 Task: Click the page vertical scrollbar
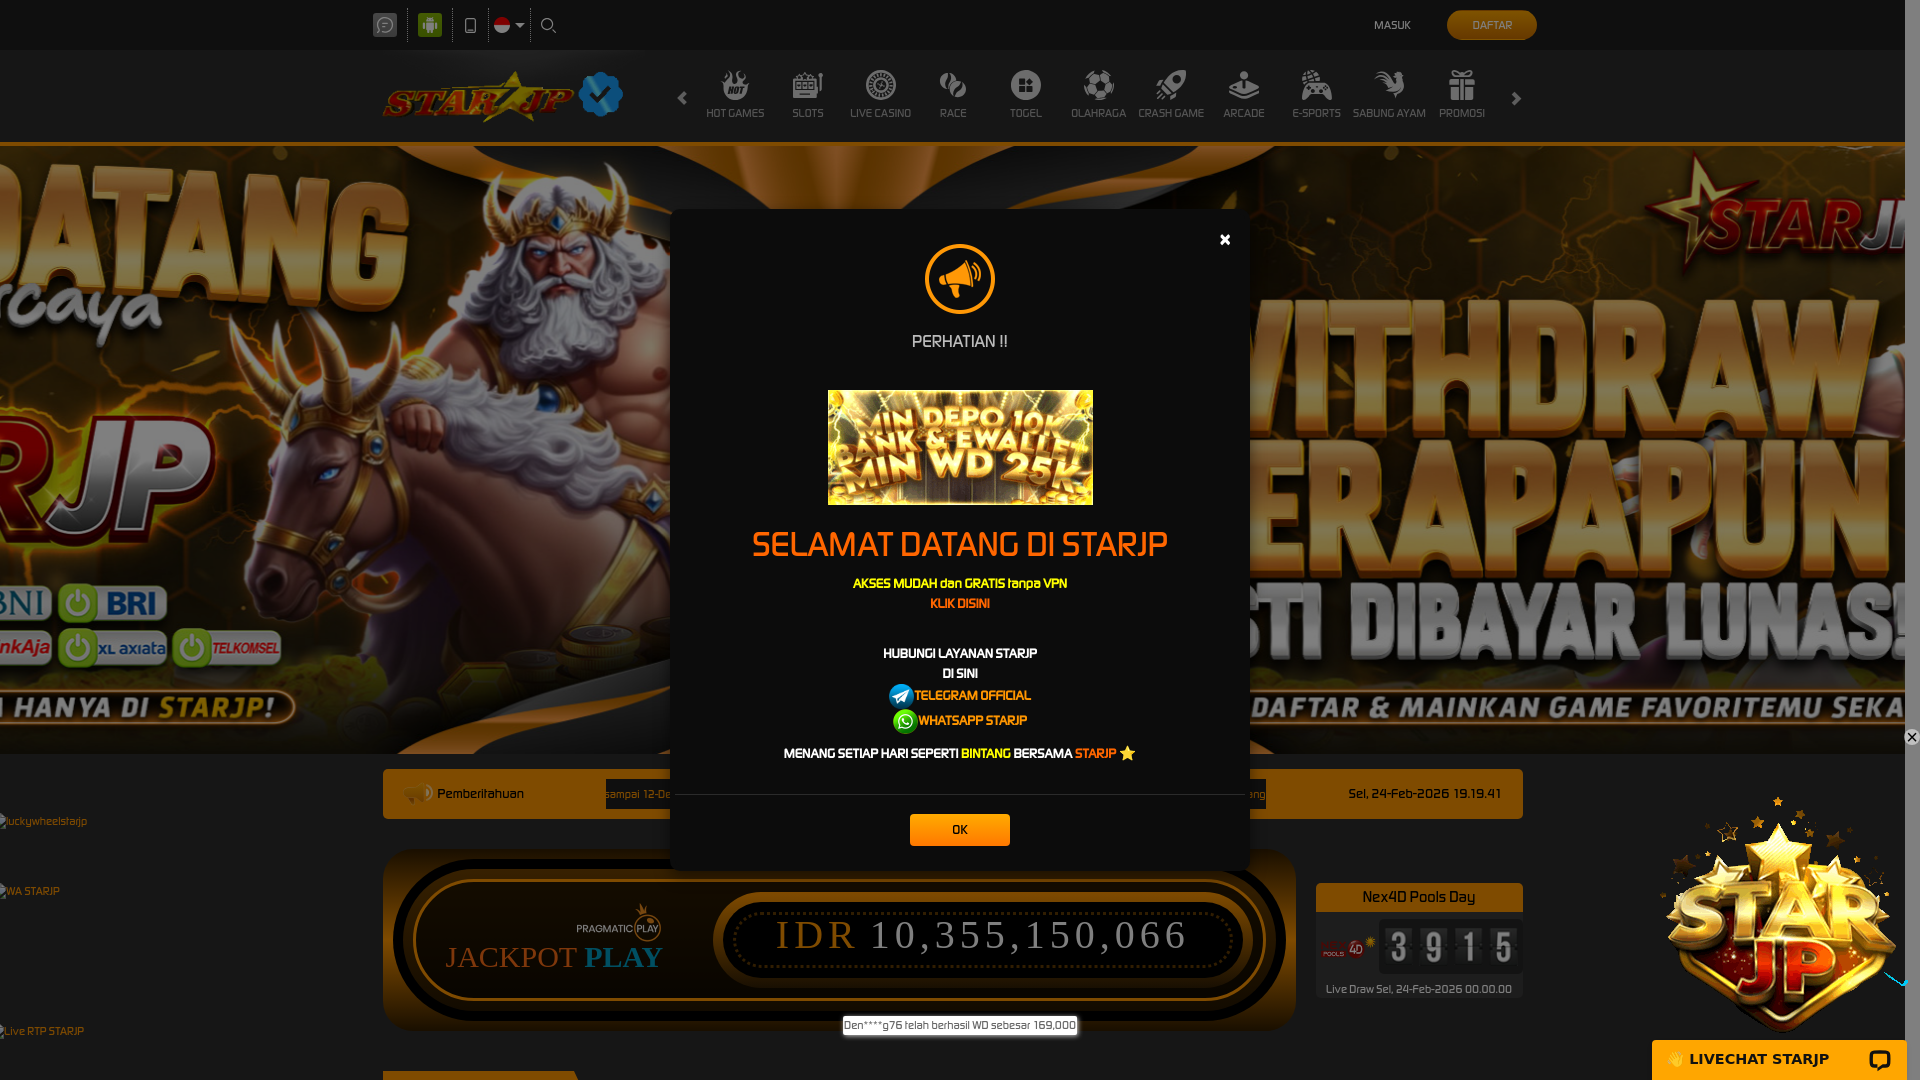(x=1912, y=540)
